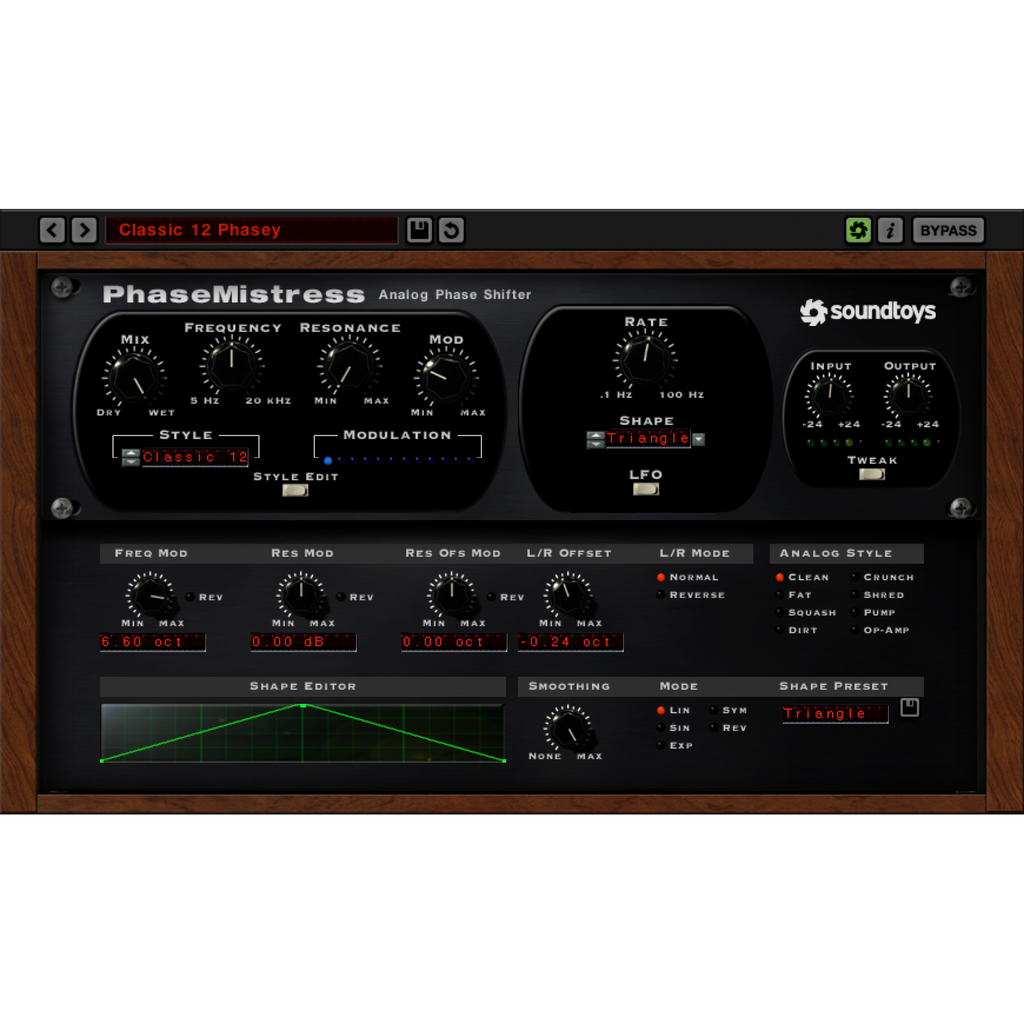Open the Classic 12 Phasey preset field
1024x1024 pixels.
pyautogui.click(x=252, y=230)
